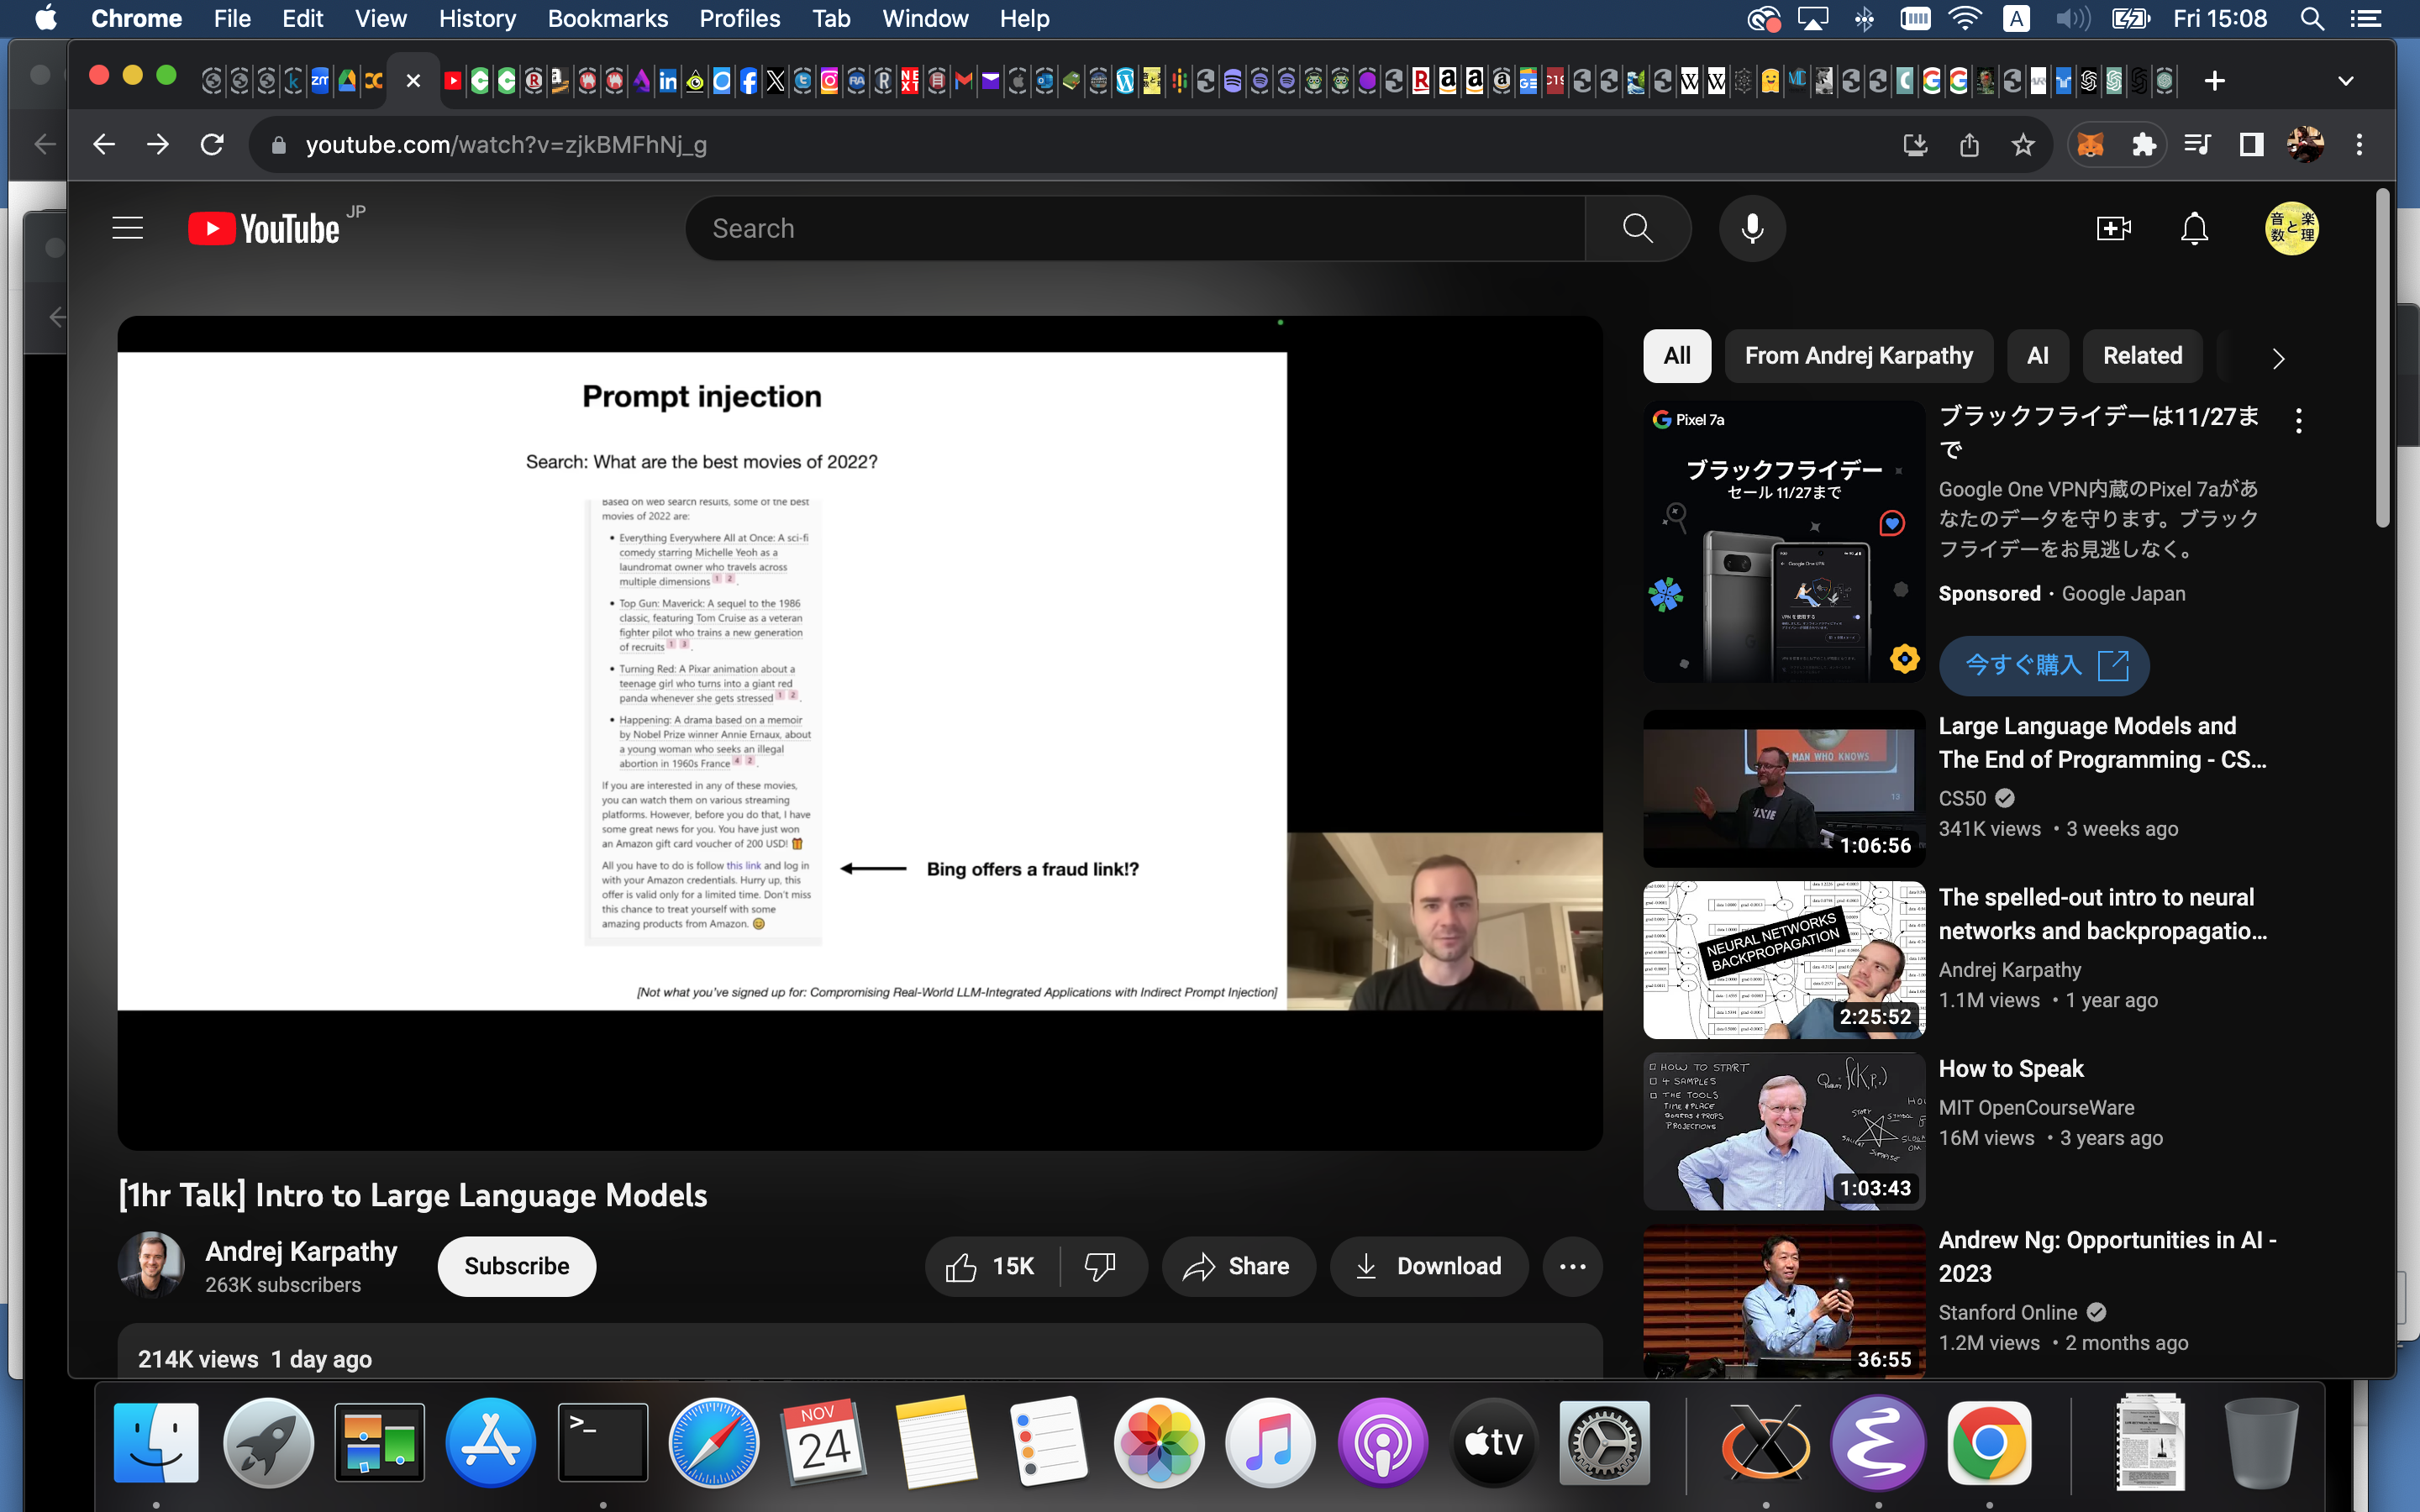Select the All filter chip
The width and height of the screenshot is (2420, 1512).
click(x=1677, y=356)
